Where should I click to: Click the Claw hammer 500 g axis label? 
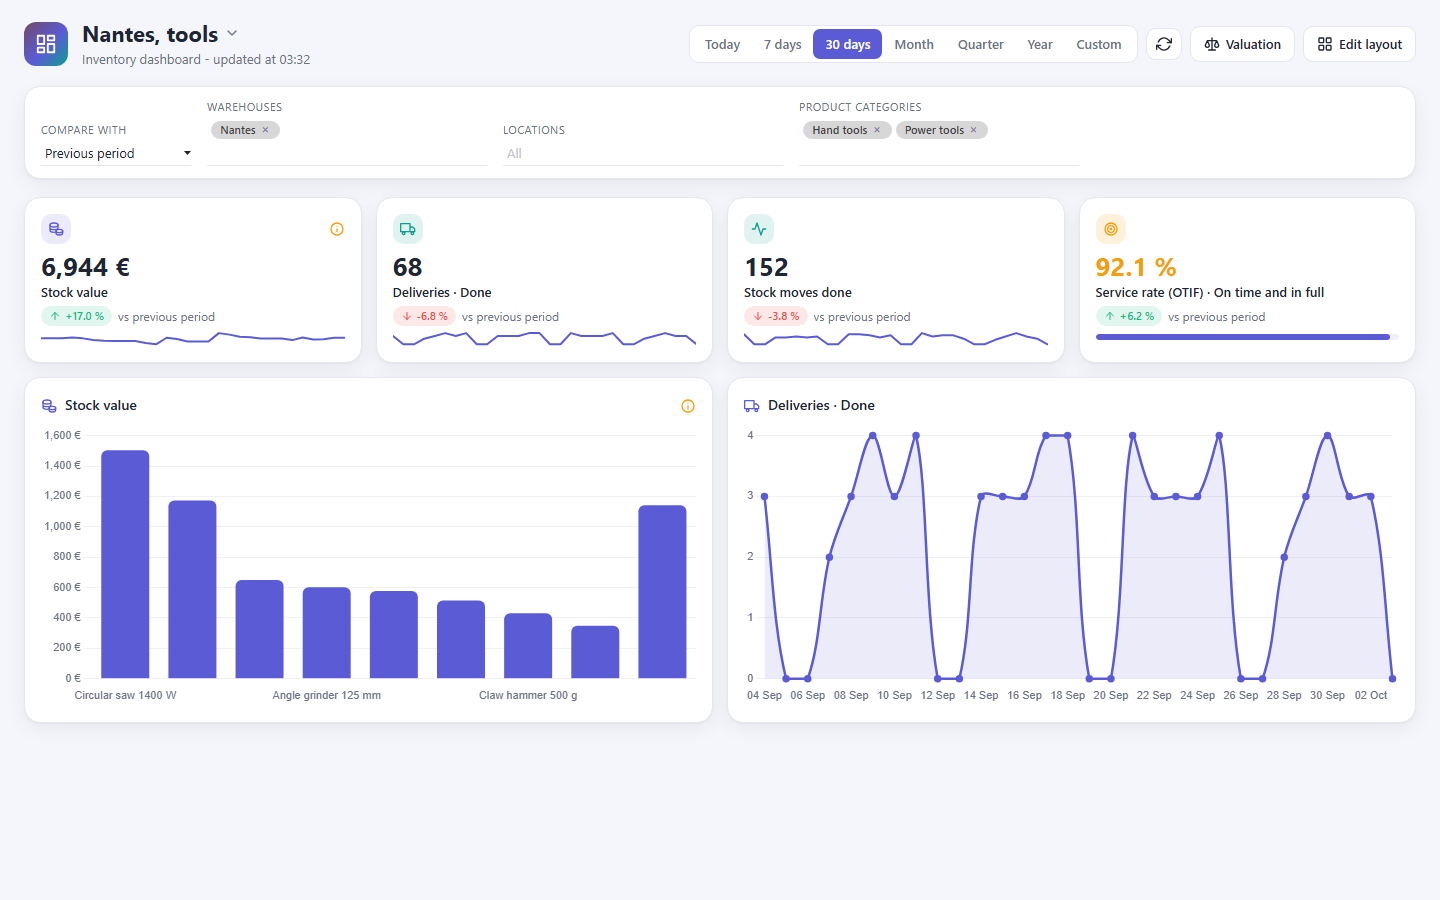point(528,695)
